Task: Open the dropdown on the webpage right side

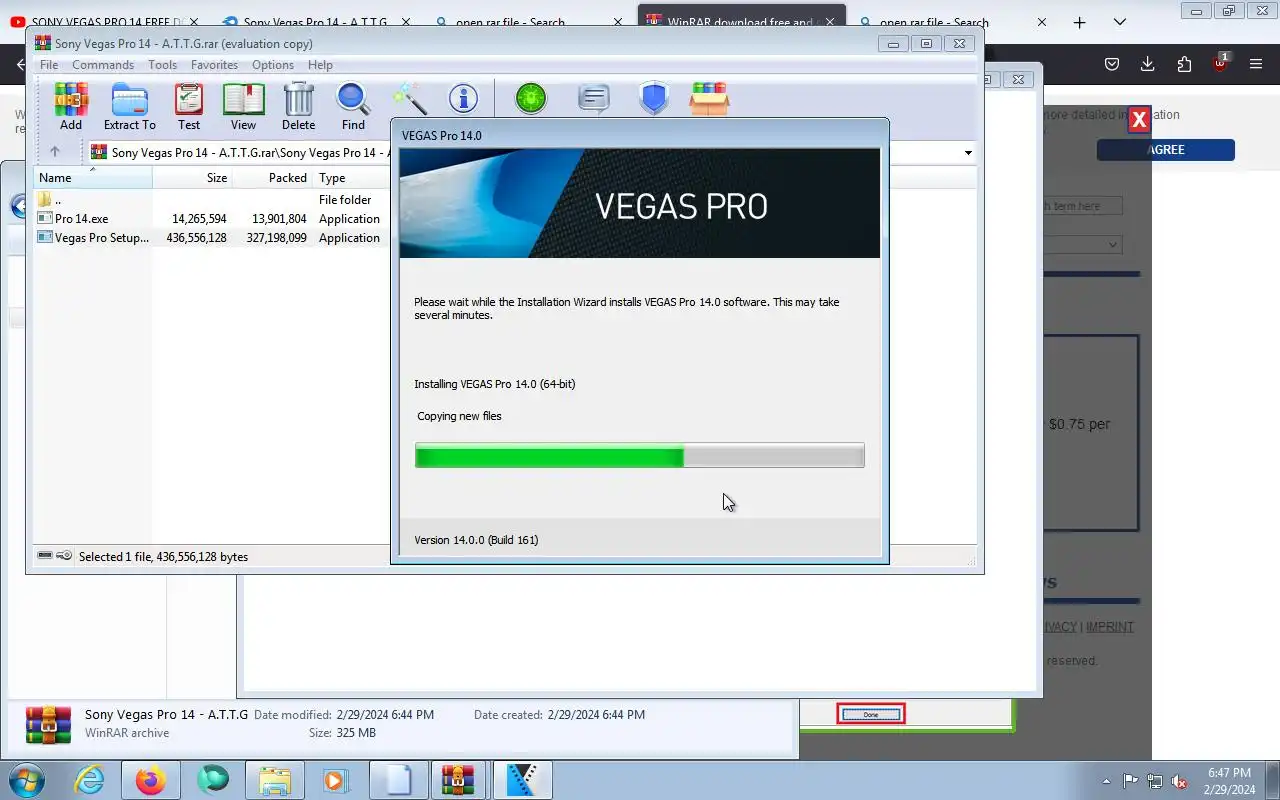Action: 1083,245
